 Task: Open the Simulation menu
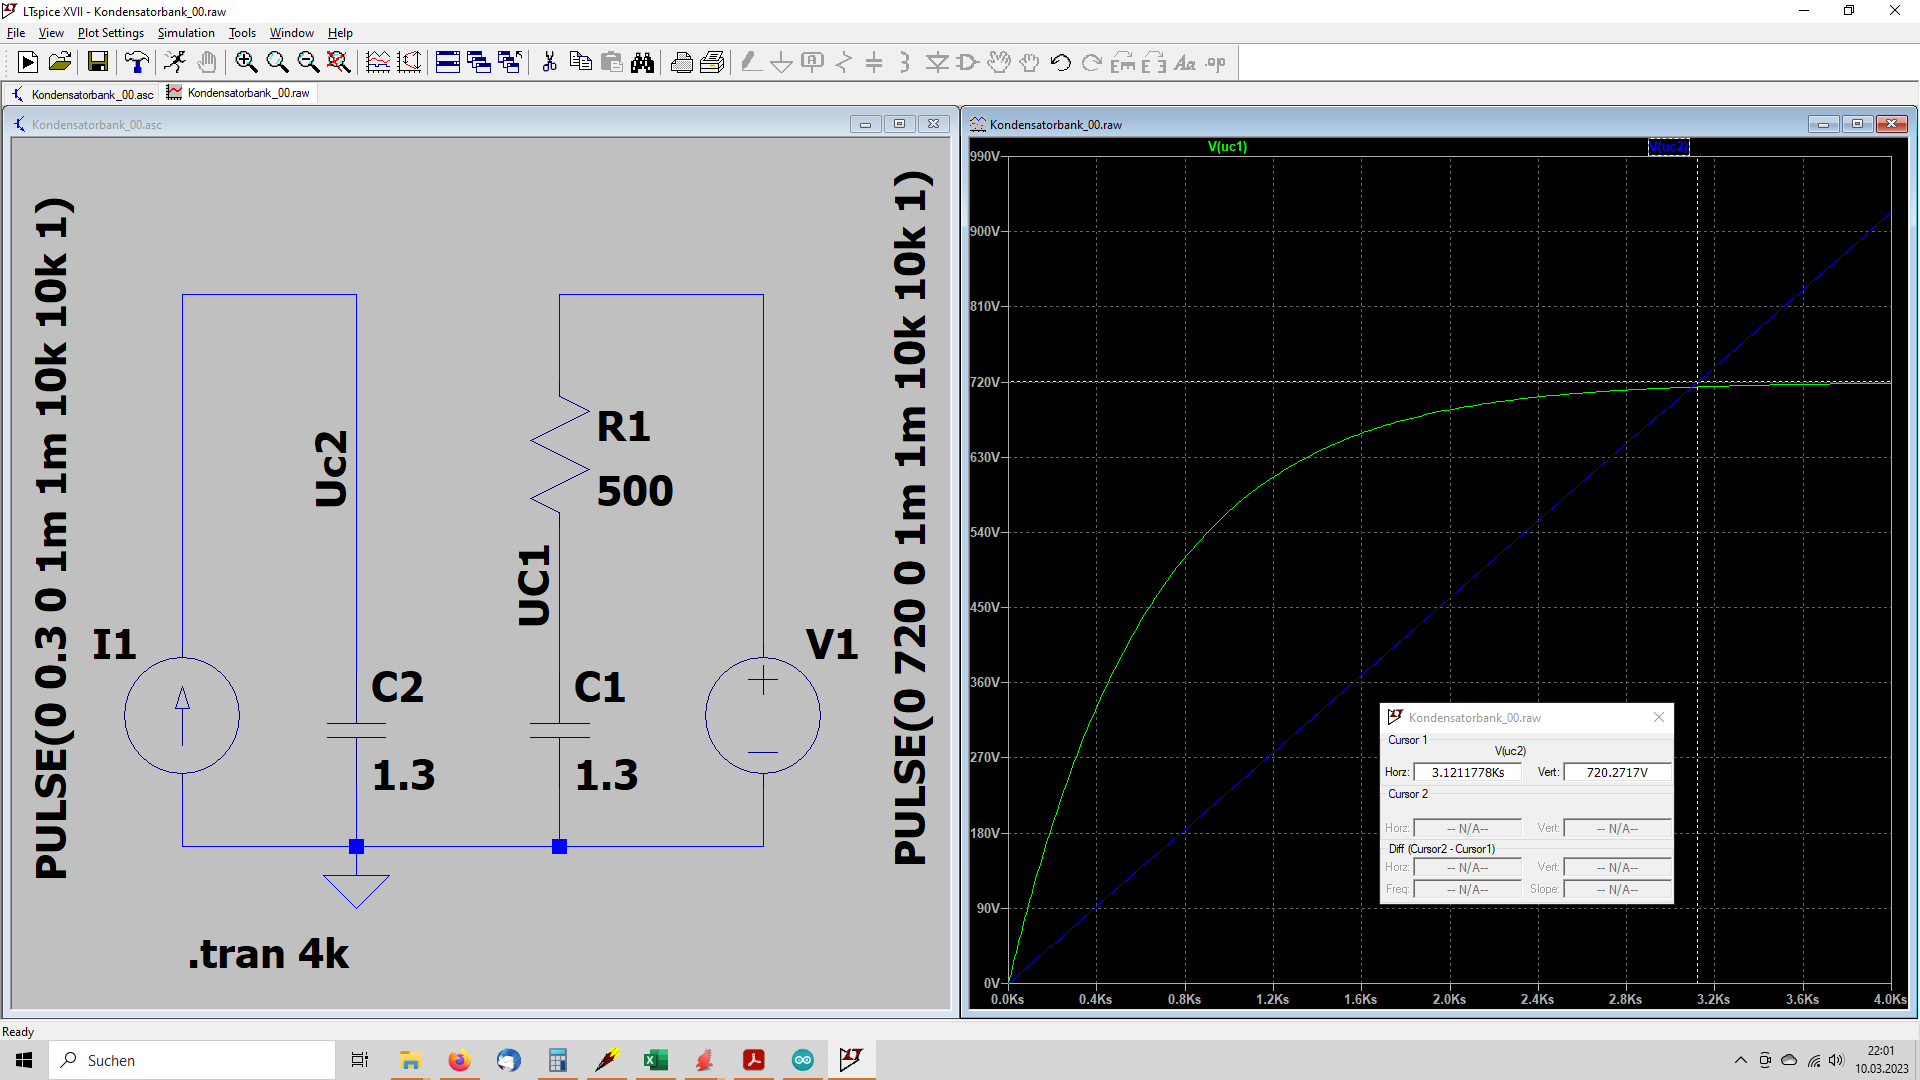pyautogui.click(x=186, y=33)
